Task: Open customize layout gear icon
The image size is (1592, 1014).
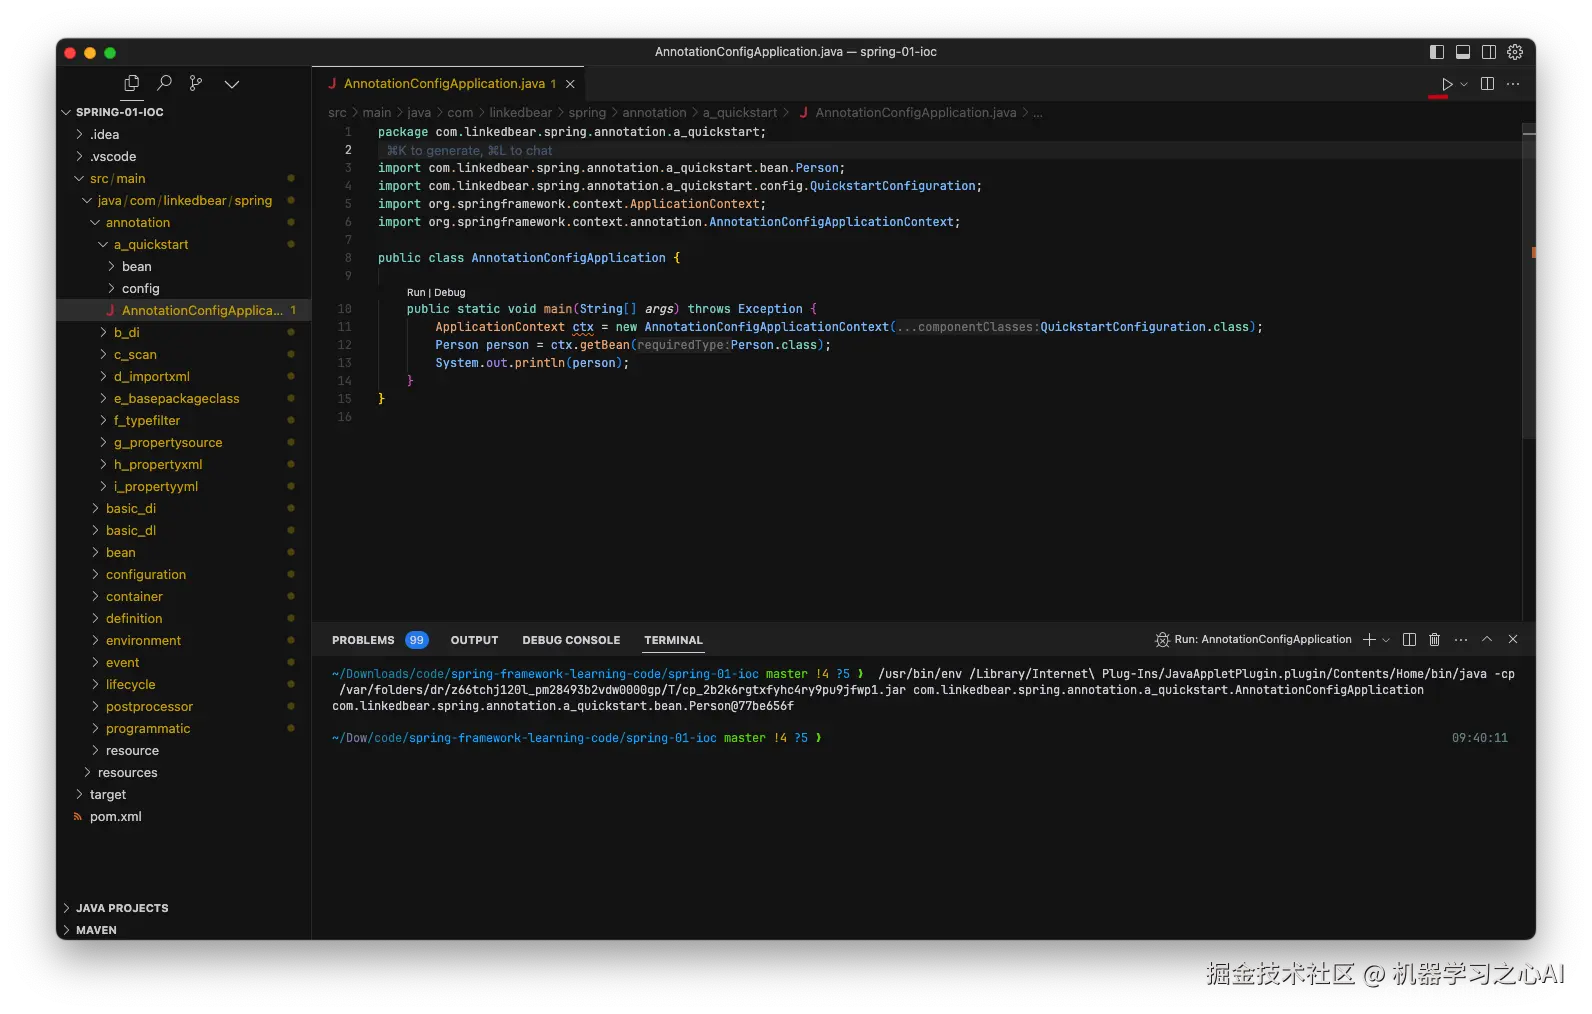Action: pos(1515,52)
